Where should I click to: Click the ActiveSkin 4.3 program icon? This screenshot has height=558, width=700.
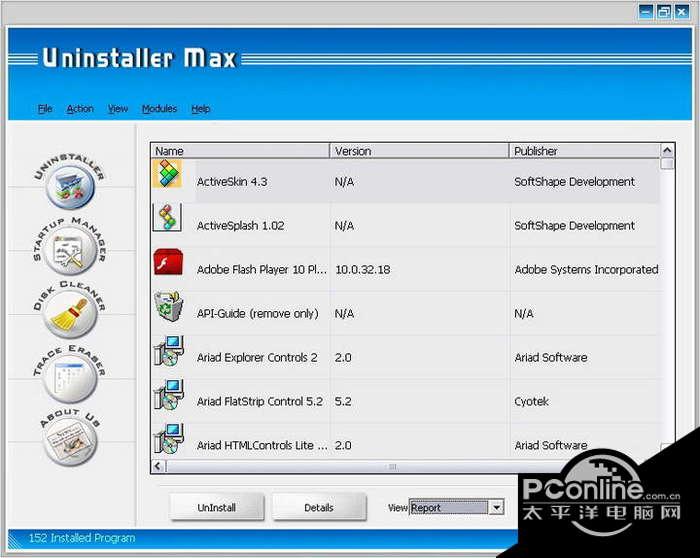tap(167, 173)
